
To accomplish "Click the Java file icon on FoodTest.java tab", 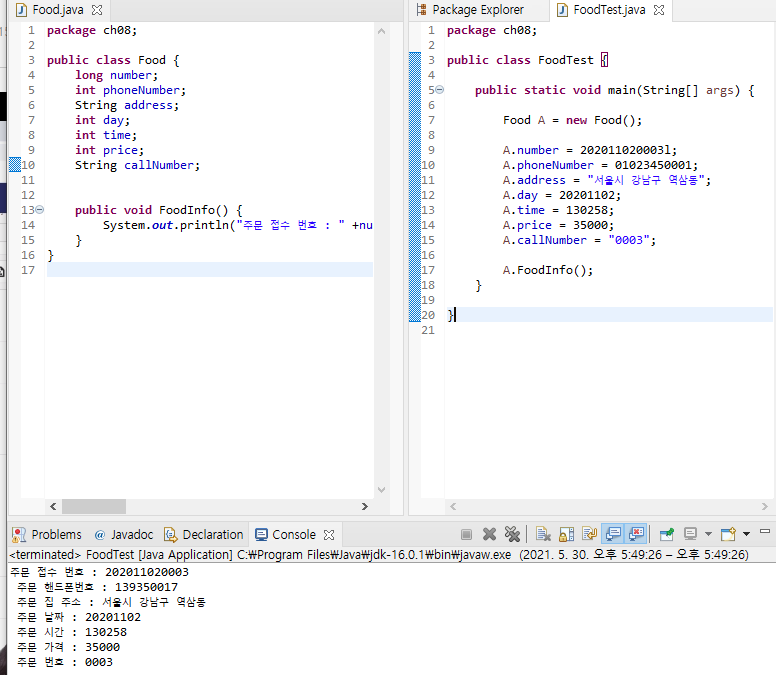I will (x=563, y=10).
